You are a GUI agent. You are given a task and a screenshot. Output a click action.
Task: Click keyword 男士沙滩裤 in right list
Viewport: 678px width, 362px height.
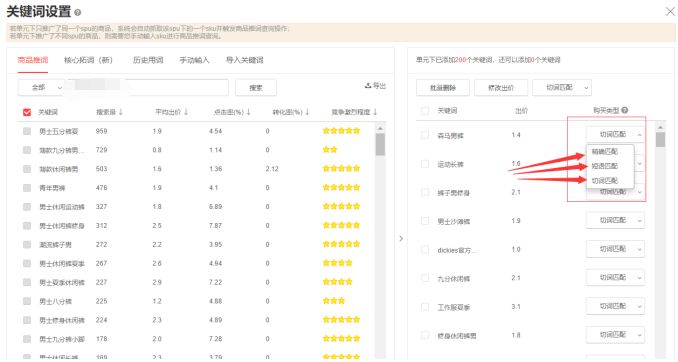click(454, 221)
